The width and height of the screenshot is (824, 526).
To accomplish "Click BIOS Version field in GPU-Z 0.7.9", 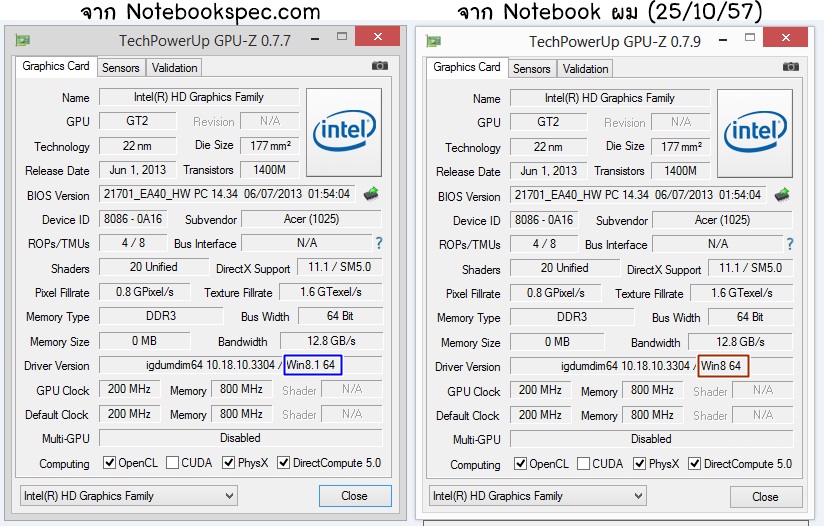I will pos(638,195).
